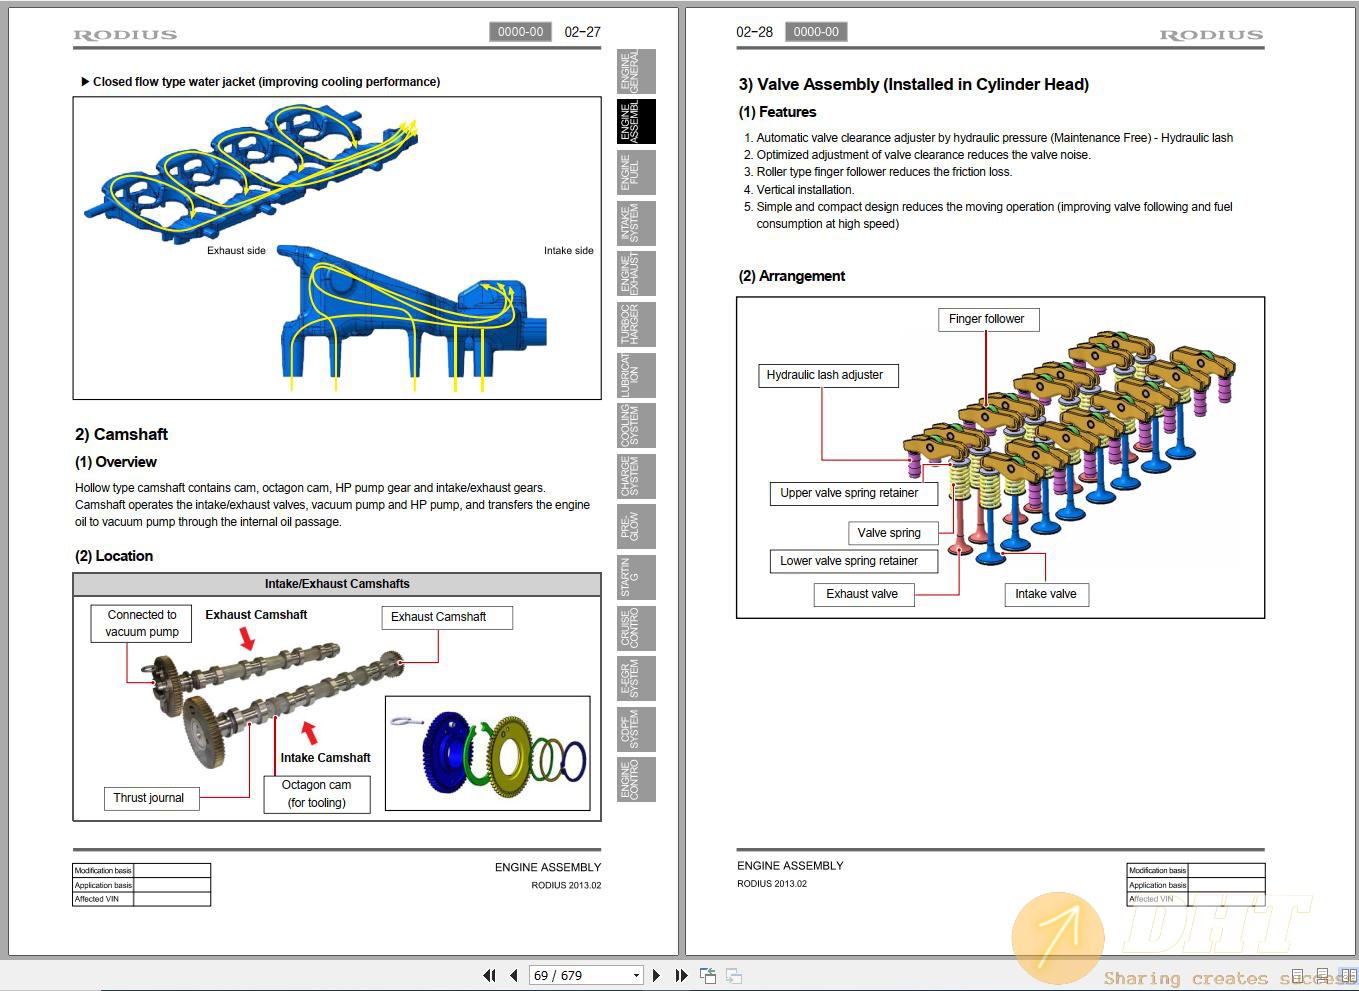Click the '02-28' page number on right page
Screen dimensions: 1359x991
pyautogui.click(x=755, y=32)
